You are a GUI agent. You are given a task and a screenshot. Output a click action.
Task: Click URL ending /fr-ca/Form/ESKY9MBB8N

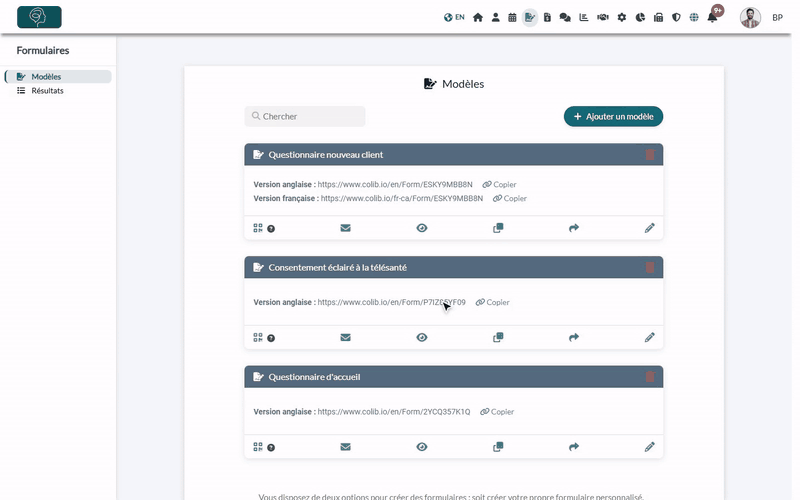point(402,198)
